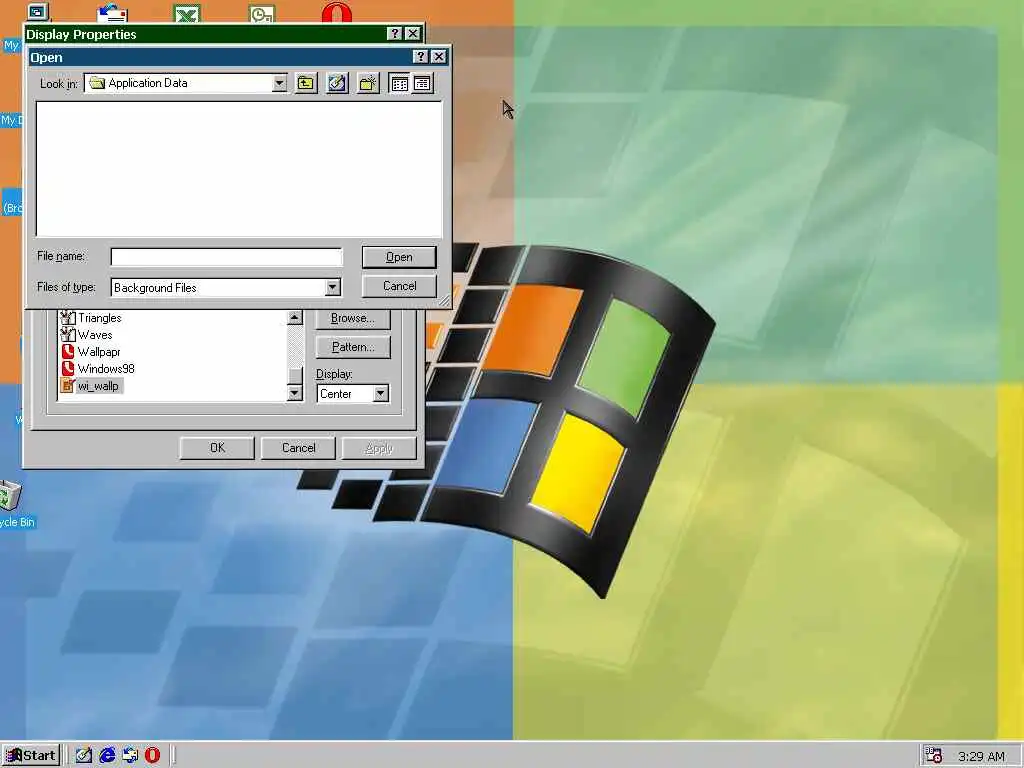The height and width of the screenshot is (768, 1024).
Task: Click Cancel in Display Properties
Action: (298, 448)
